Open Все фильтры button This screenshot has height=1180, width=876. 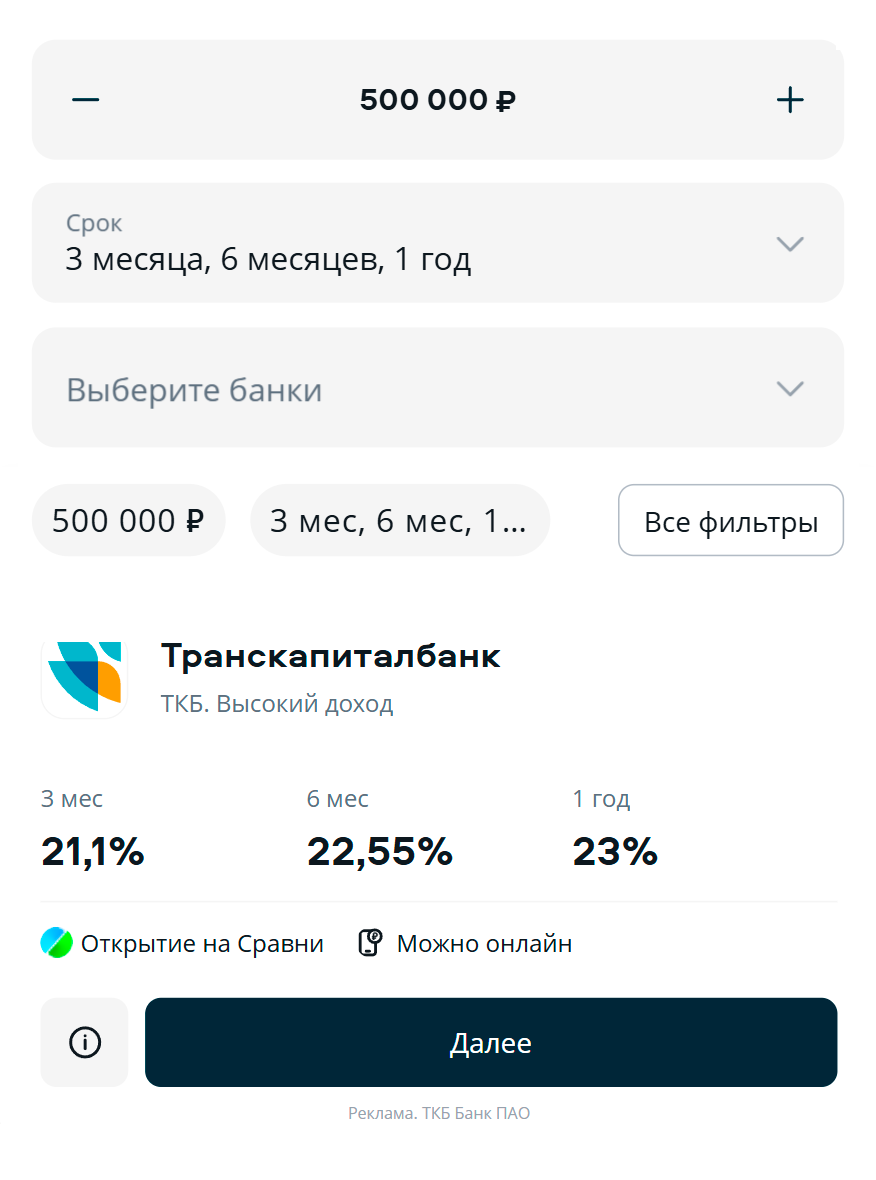pyautogui.click(x=731, y=520)
